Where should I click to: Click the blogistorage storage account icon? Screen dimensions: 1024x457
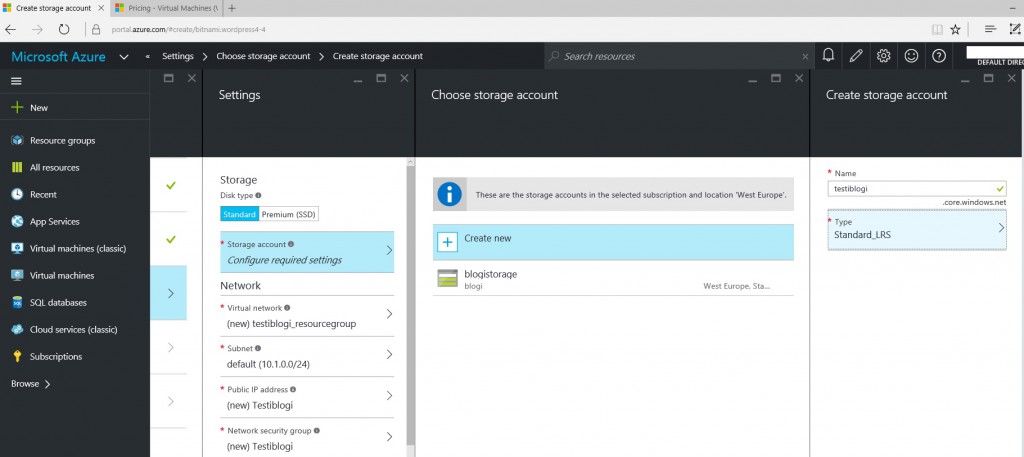[447, 278]
